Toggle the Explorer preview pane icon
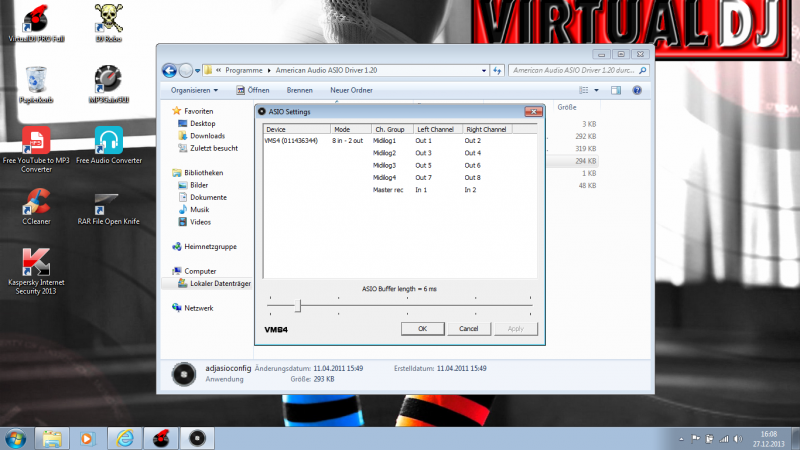Image resolution: width=800 pixels, height=450 pixels. (x=616, y=90)
